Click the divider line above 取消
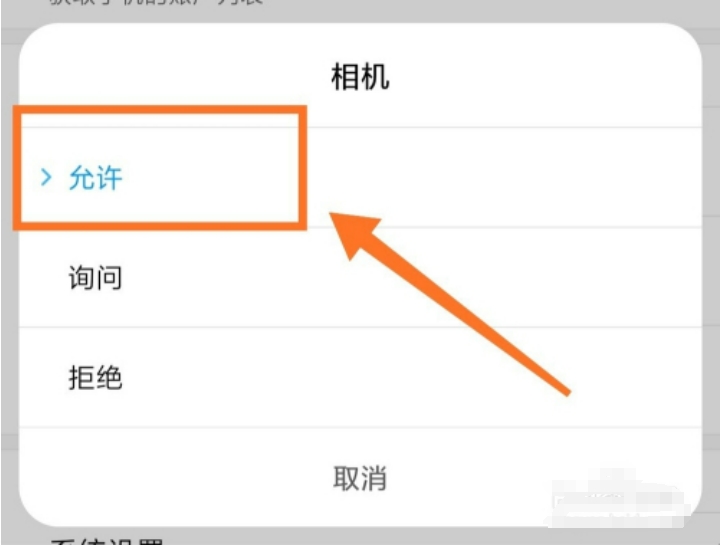 coord(360,427)
